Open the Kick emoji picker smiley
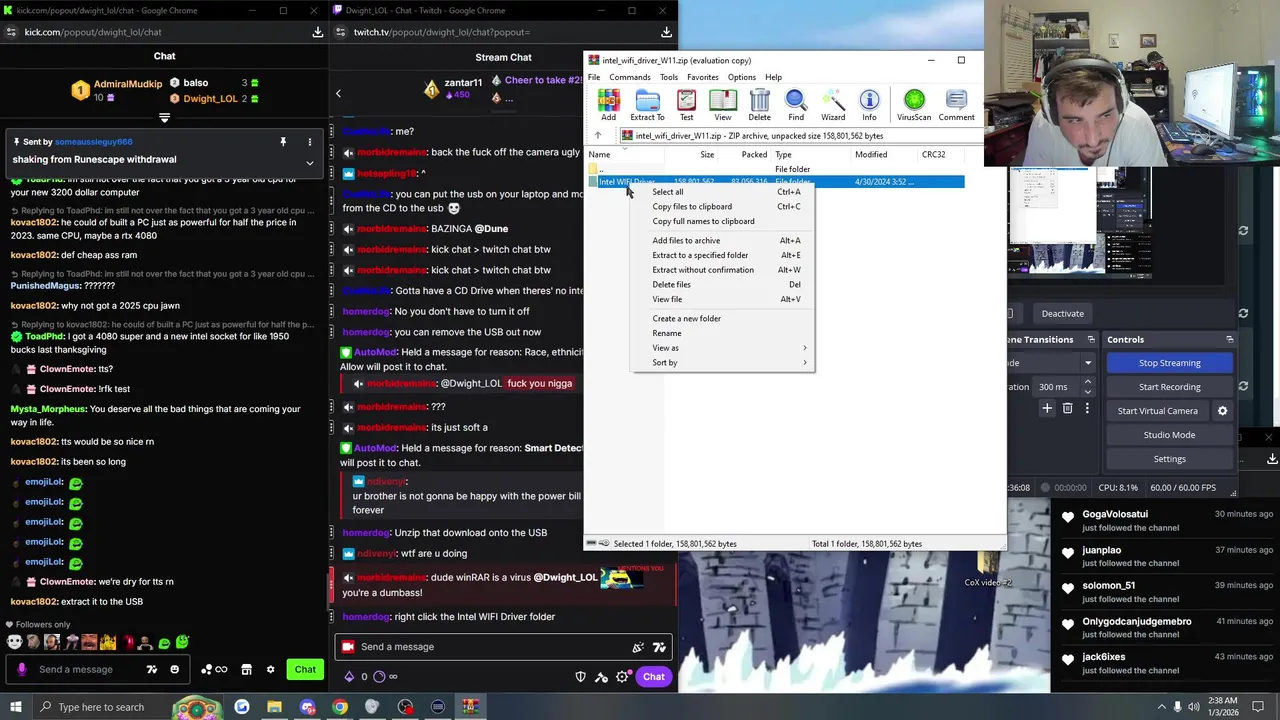Viewport: 1280px width, 720px height. point(175,669)
